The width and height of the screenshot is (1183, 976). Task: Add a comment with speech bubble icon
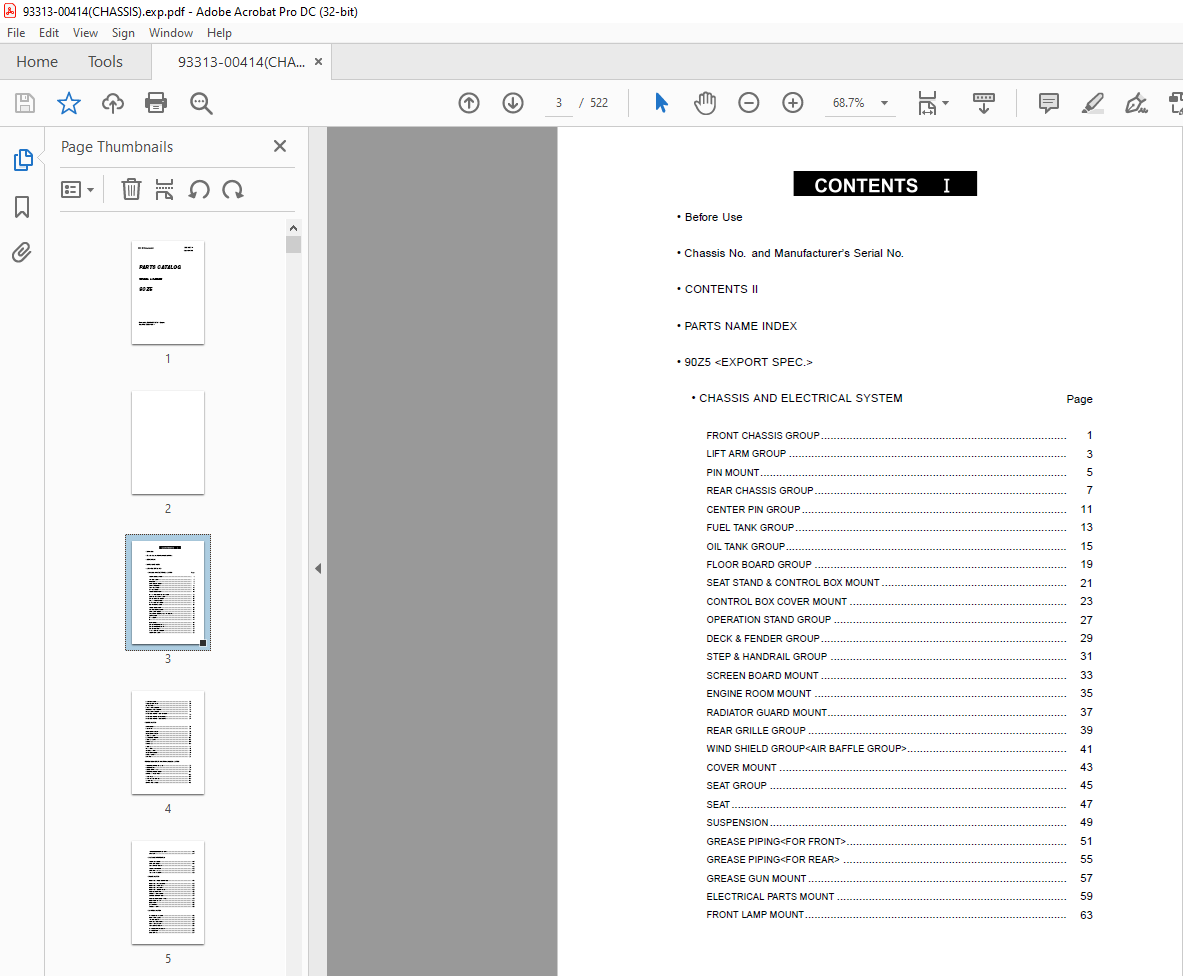click(1049, 103)
